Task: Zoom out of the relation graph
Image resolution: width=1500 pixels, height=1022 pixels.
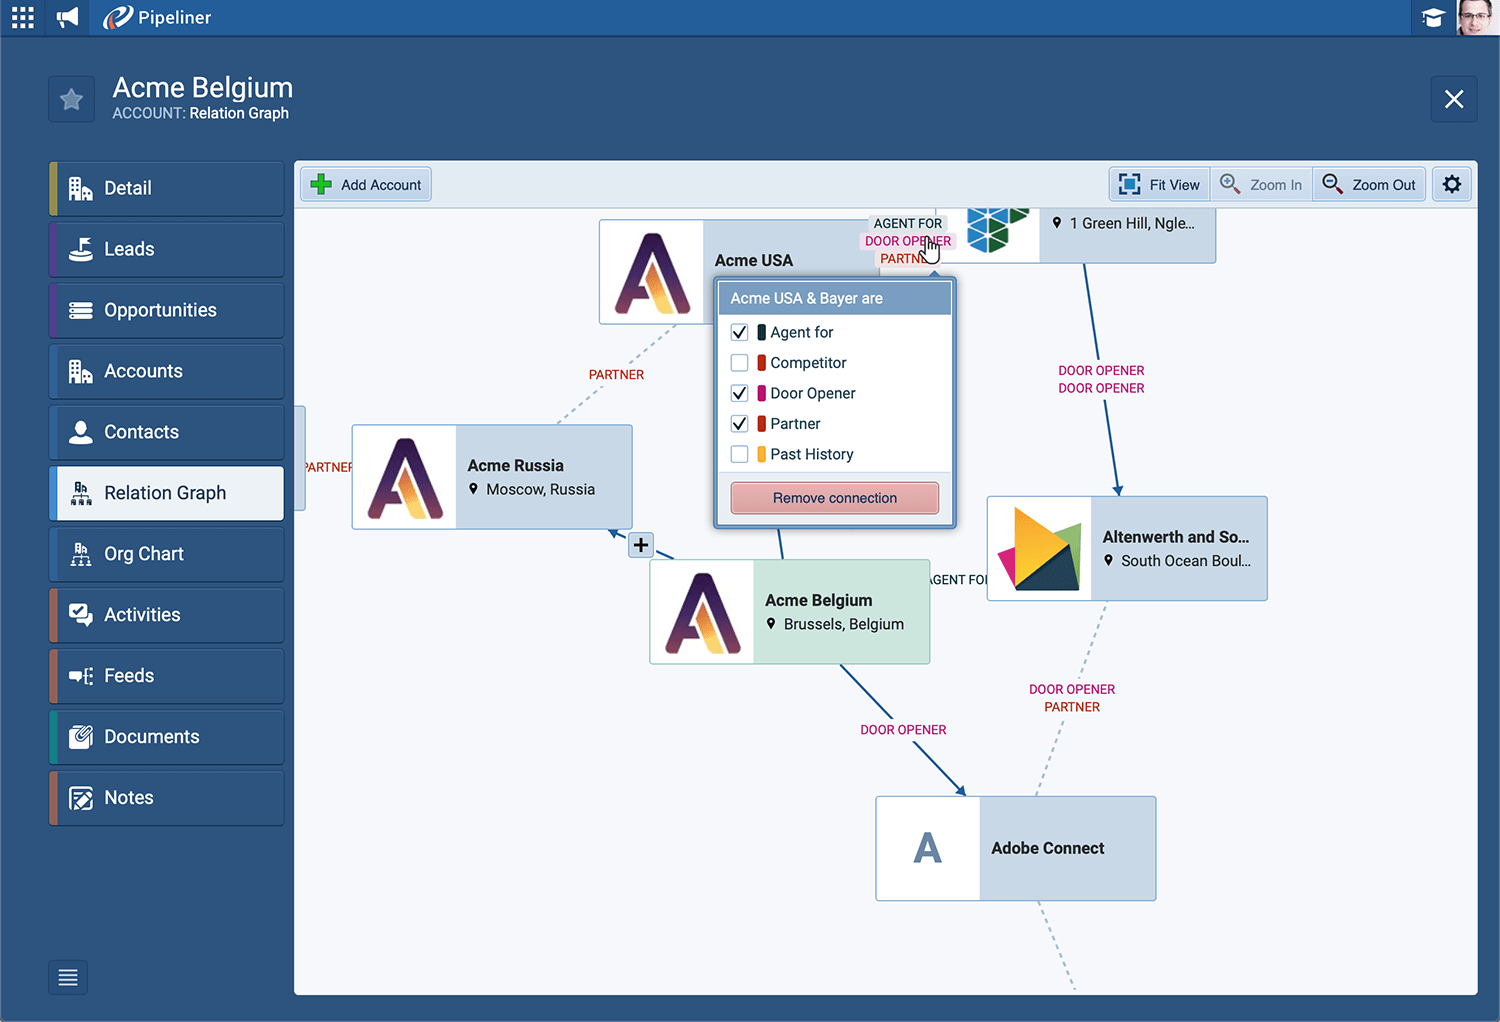Action: [1369, 185]
